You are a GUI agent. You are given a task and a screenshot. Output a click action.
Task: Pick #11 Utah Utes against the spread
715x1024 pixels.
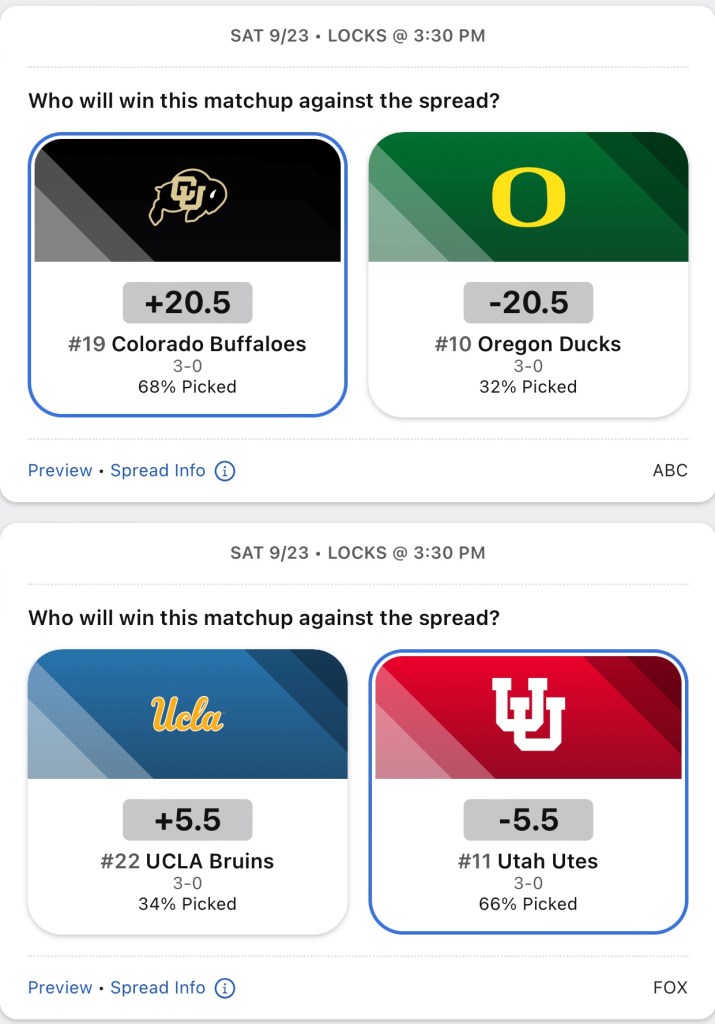click(x=528, y=861)
